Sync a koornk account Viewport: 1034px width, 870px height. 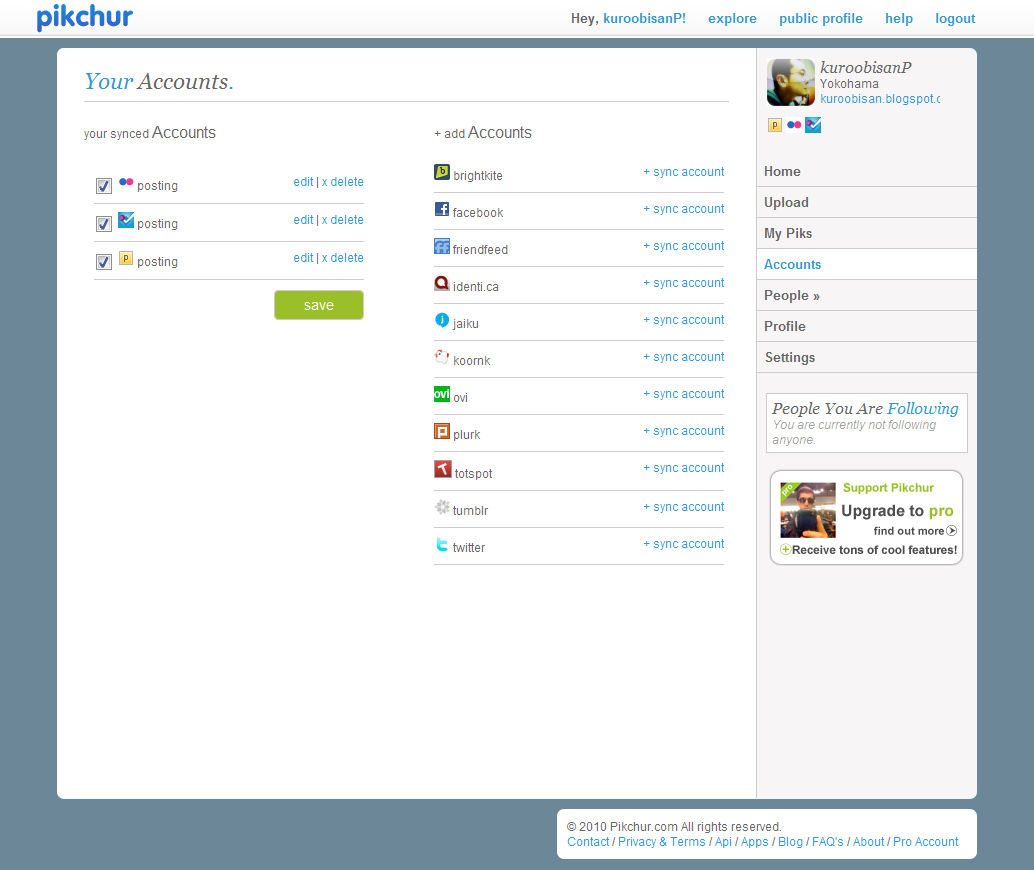pyautogui.click(x=684, y=356)
